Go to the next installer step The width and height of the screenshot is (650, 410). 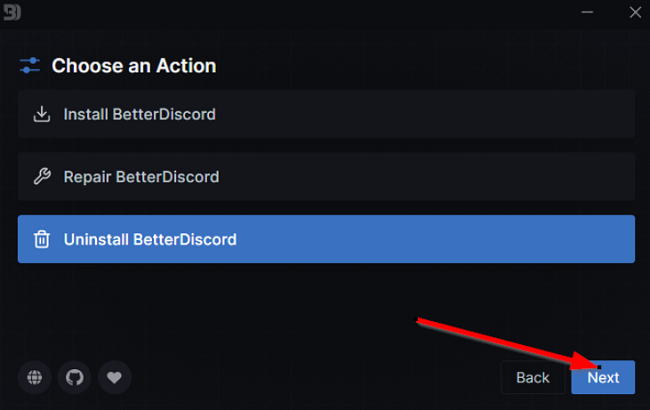[x=603, y=377]
